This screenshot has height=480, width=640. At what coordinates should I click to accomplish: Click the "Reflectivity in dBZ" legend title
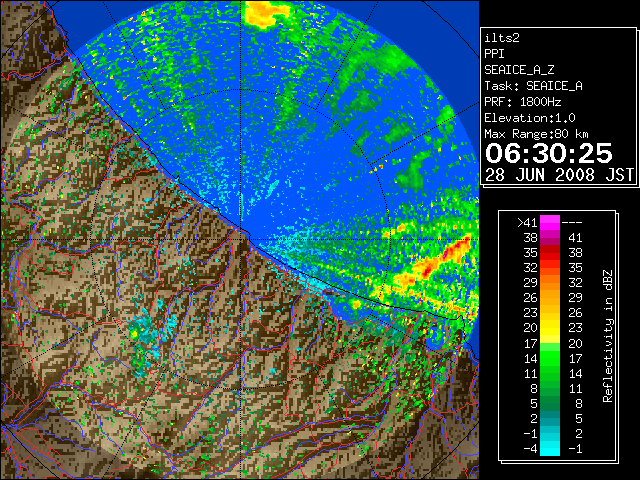point(608,336)
